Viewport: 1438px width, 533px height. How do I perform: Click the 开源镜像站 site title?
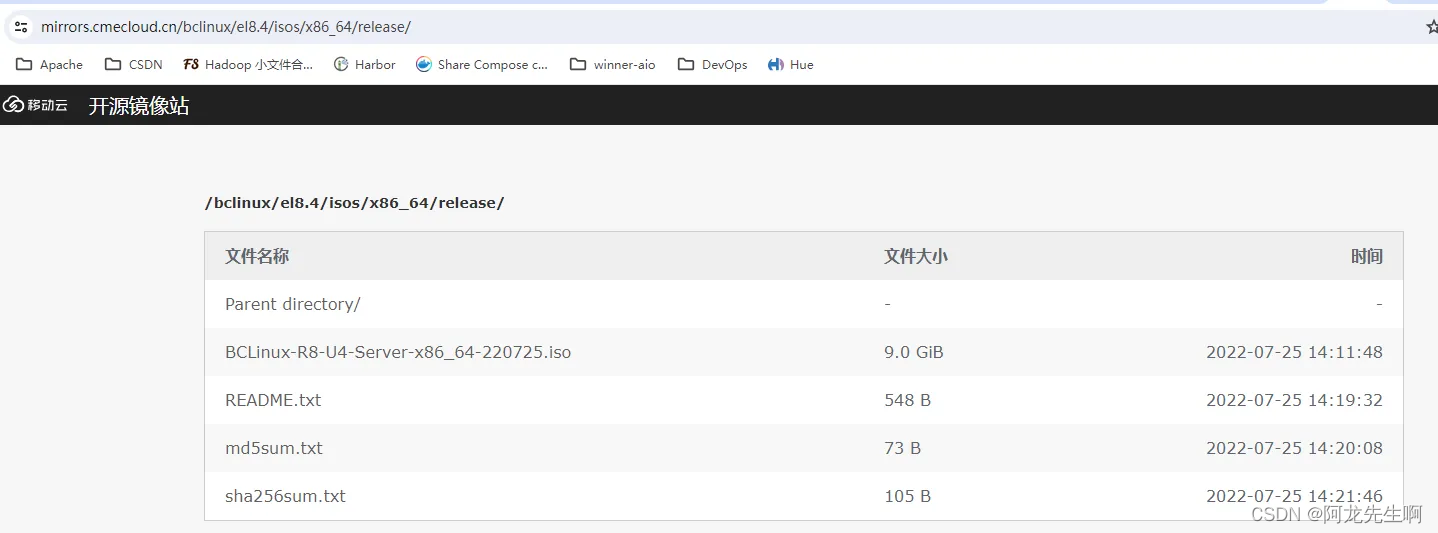139,105
